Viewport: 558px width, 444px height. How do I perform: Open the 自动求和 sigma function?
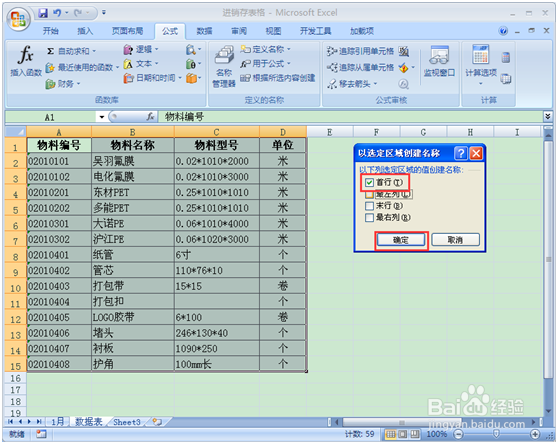71,51
